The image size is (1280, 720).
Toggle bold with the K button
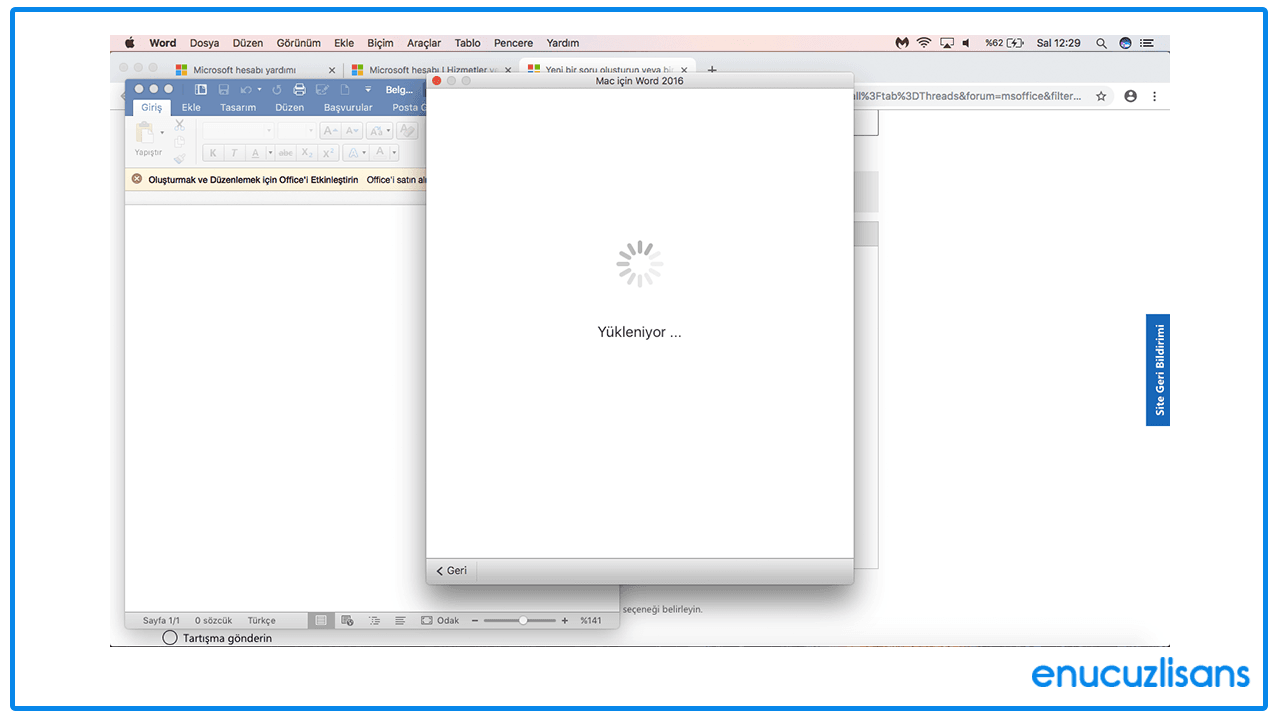pyautogui.click(x=212, y=153)
